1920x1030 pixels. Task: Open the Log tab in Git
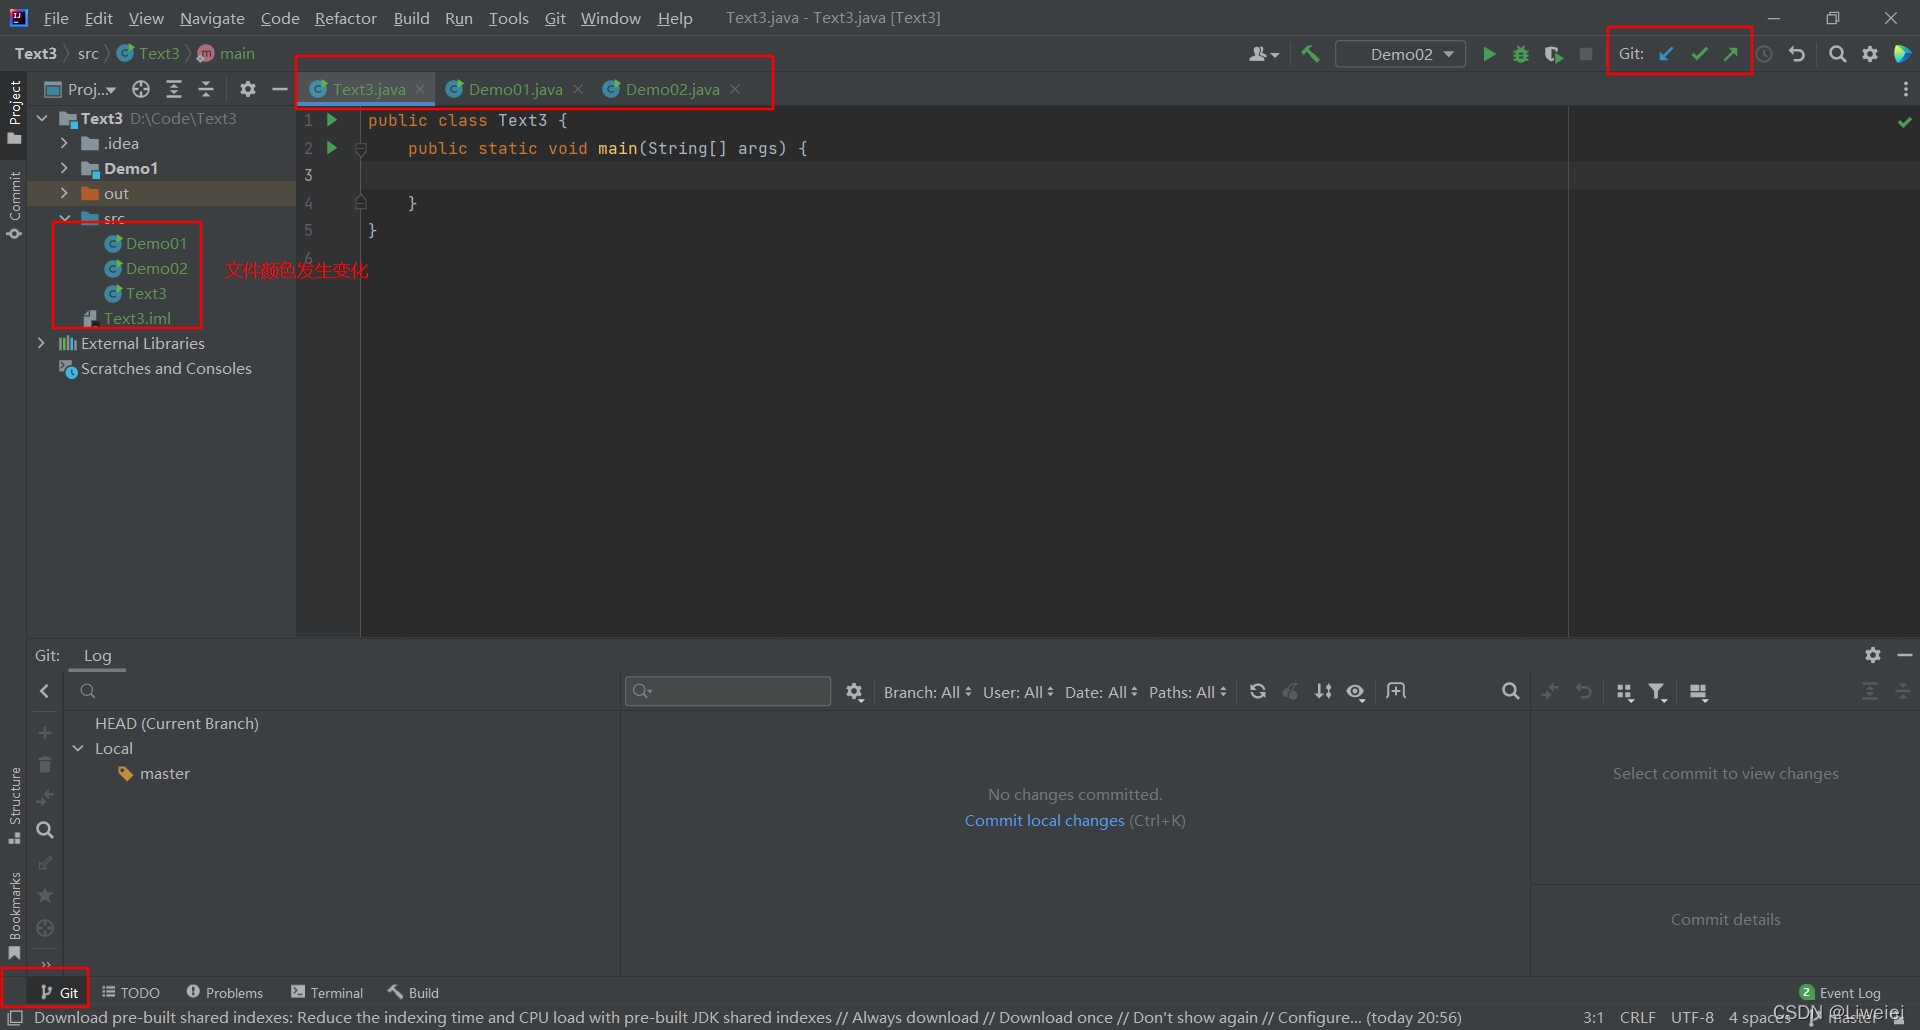[x=97, y=655]
